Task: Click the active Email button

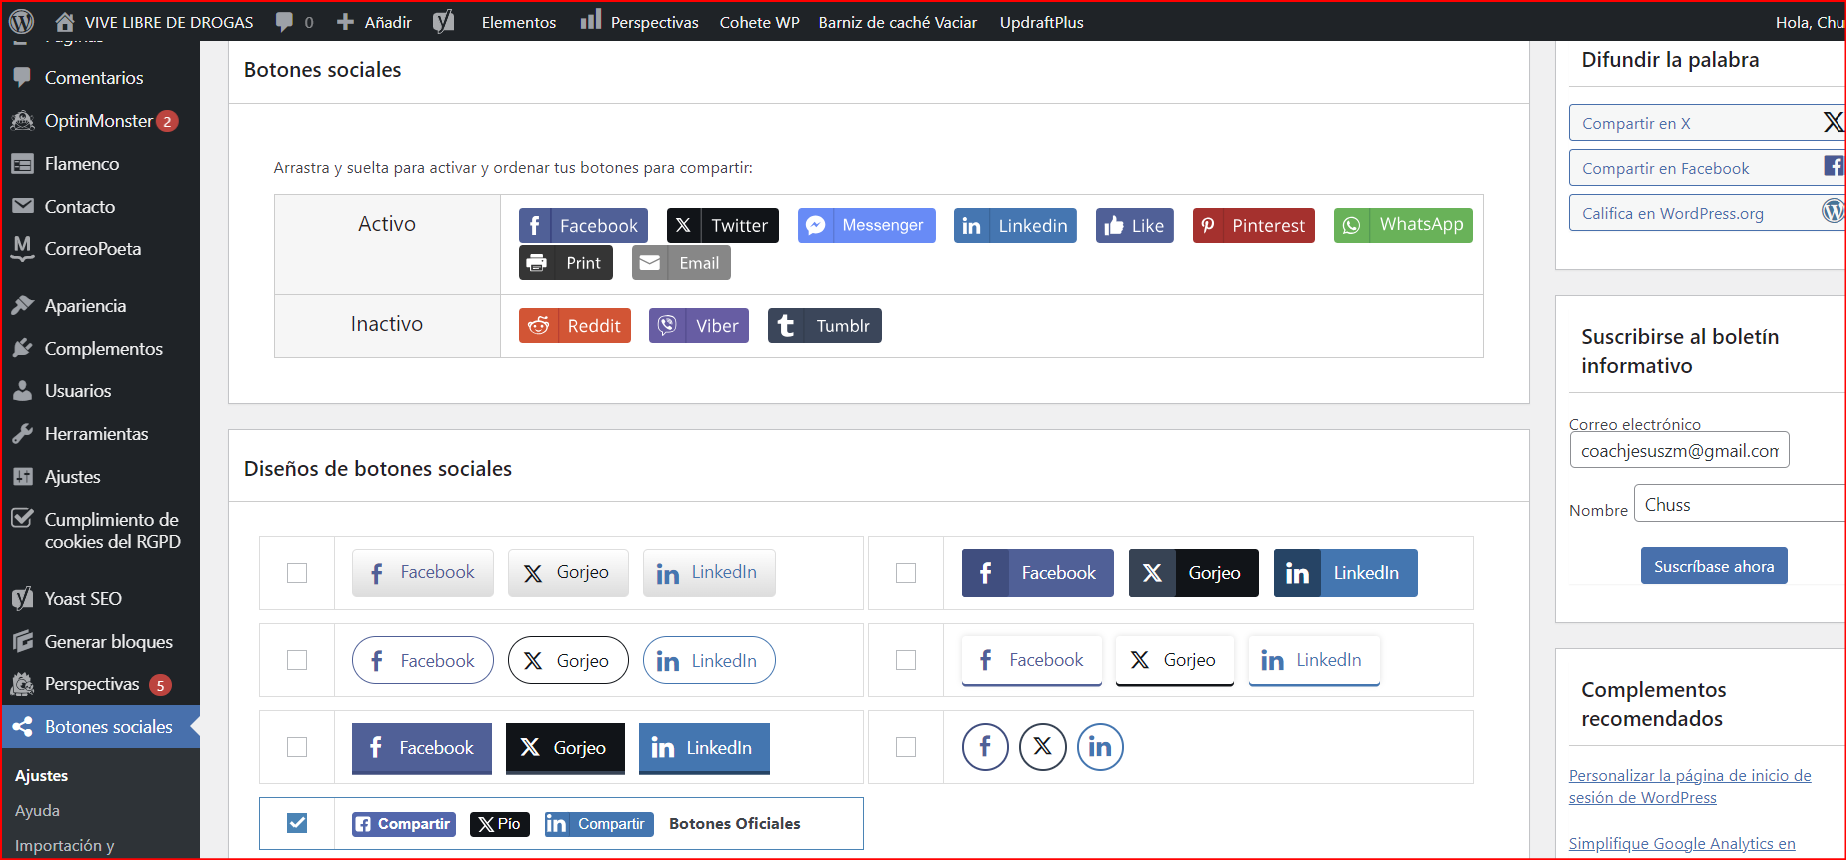Action: pyautogui.click(x=681, y=263)
